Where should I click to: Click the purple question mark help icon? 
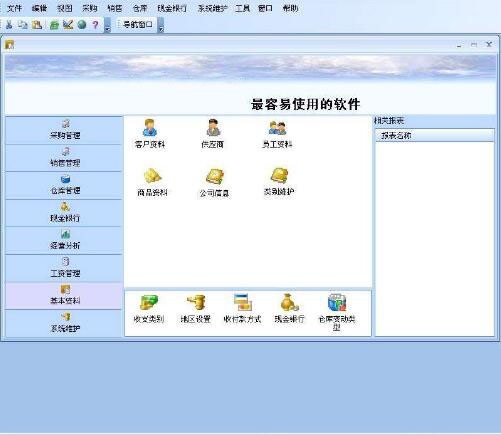point(95,25)
